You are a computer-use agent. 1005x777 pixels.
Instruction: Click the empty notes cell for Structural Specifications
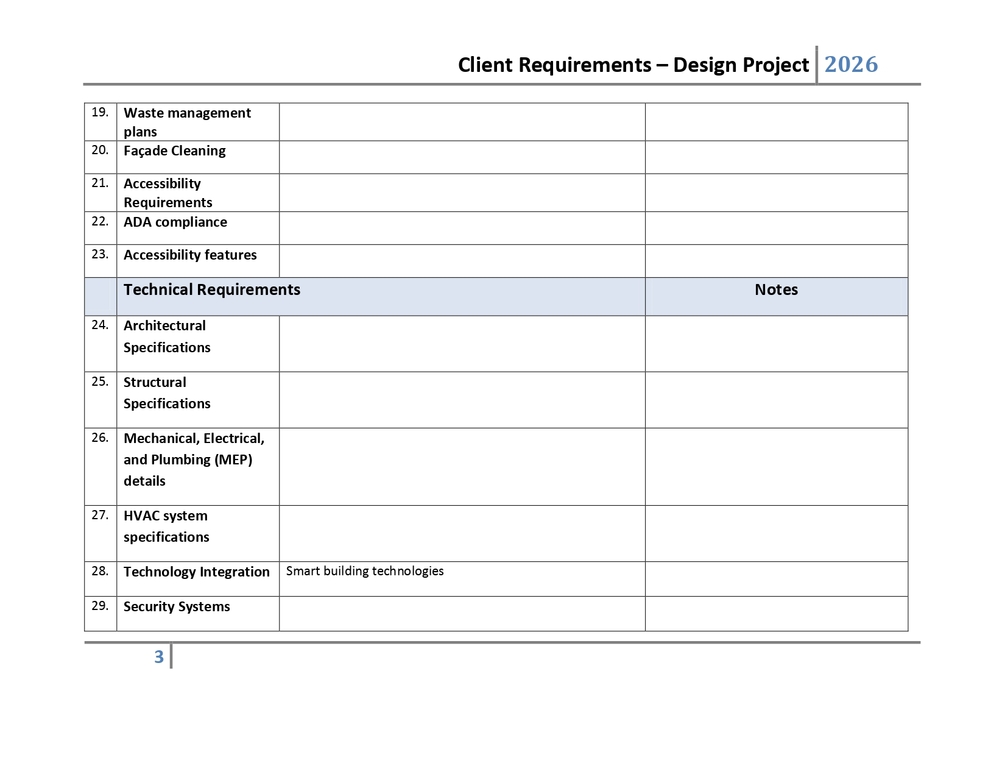coord(777,400)
